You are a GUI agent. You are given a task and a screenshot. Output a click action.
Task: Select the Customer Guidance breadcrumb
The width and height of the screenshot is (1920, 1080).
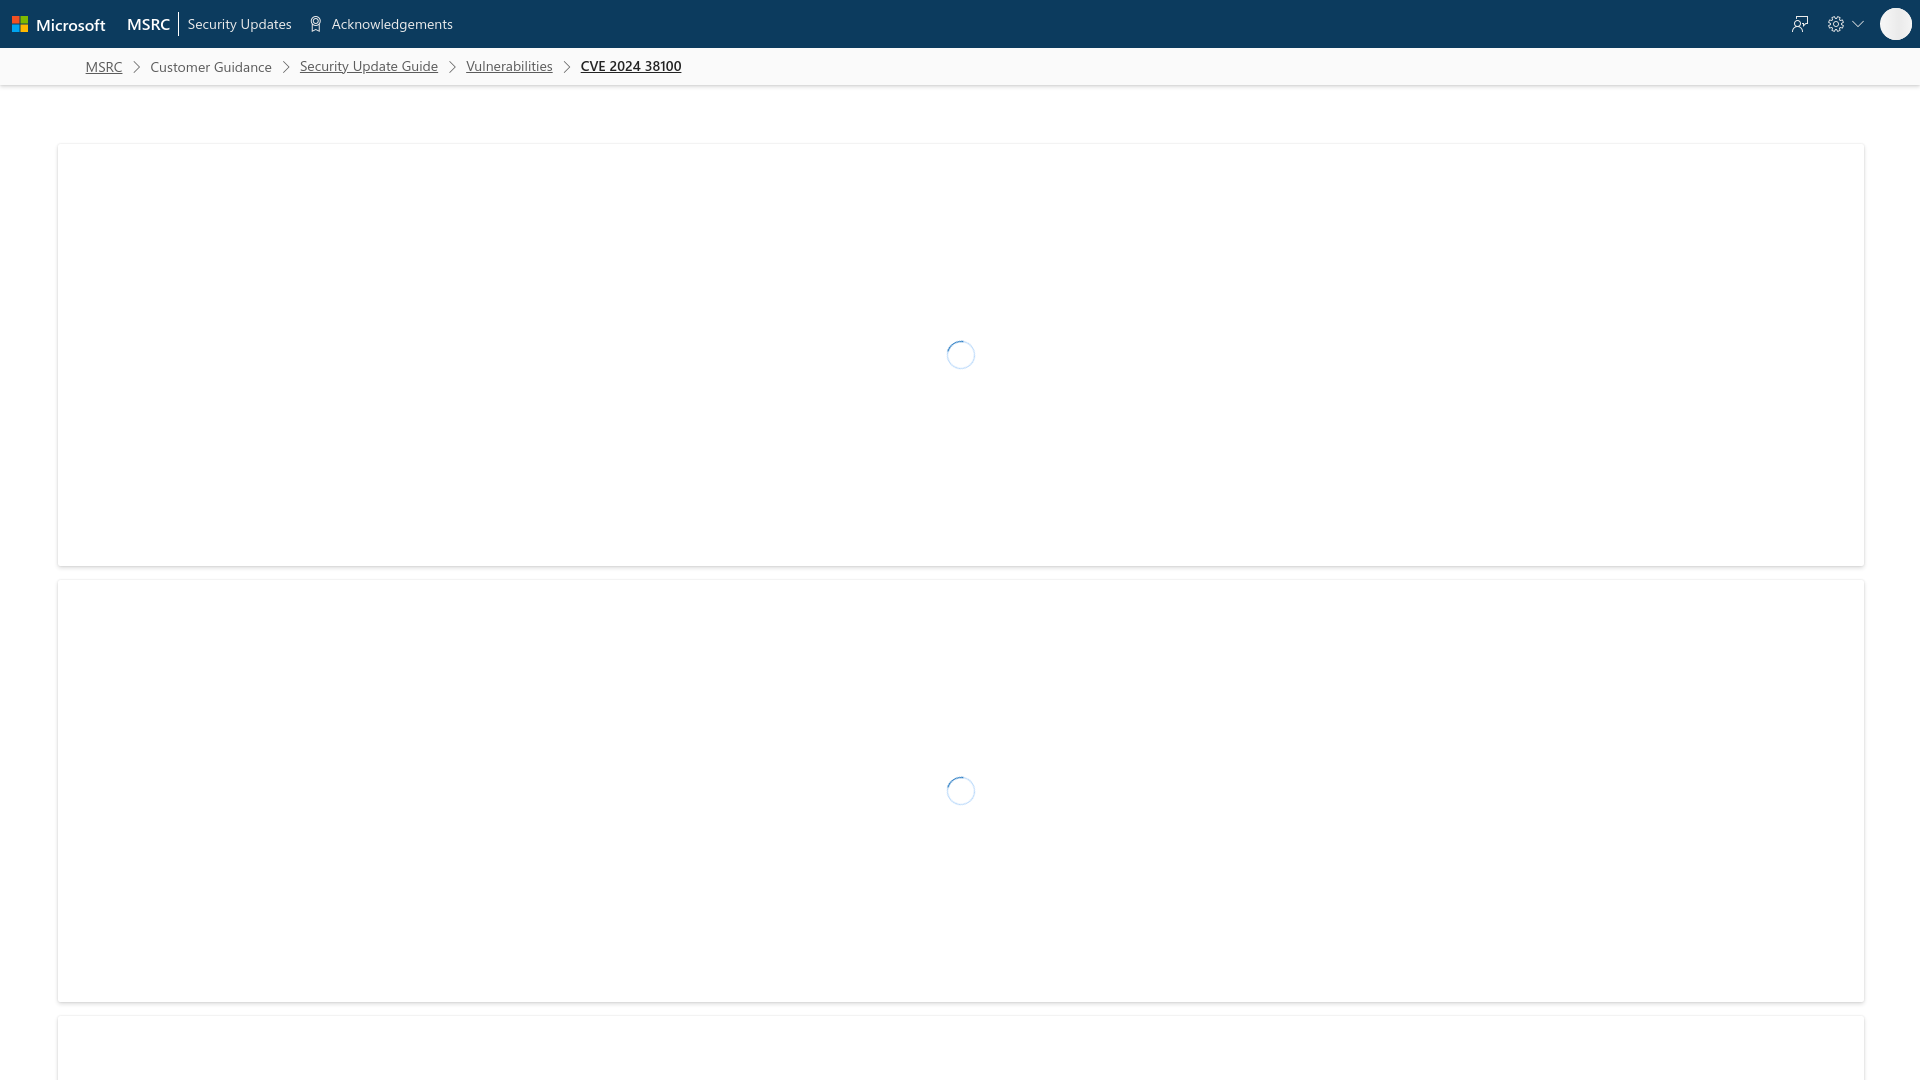click(x=211, y=66)
